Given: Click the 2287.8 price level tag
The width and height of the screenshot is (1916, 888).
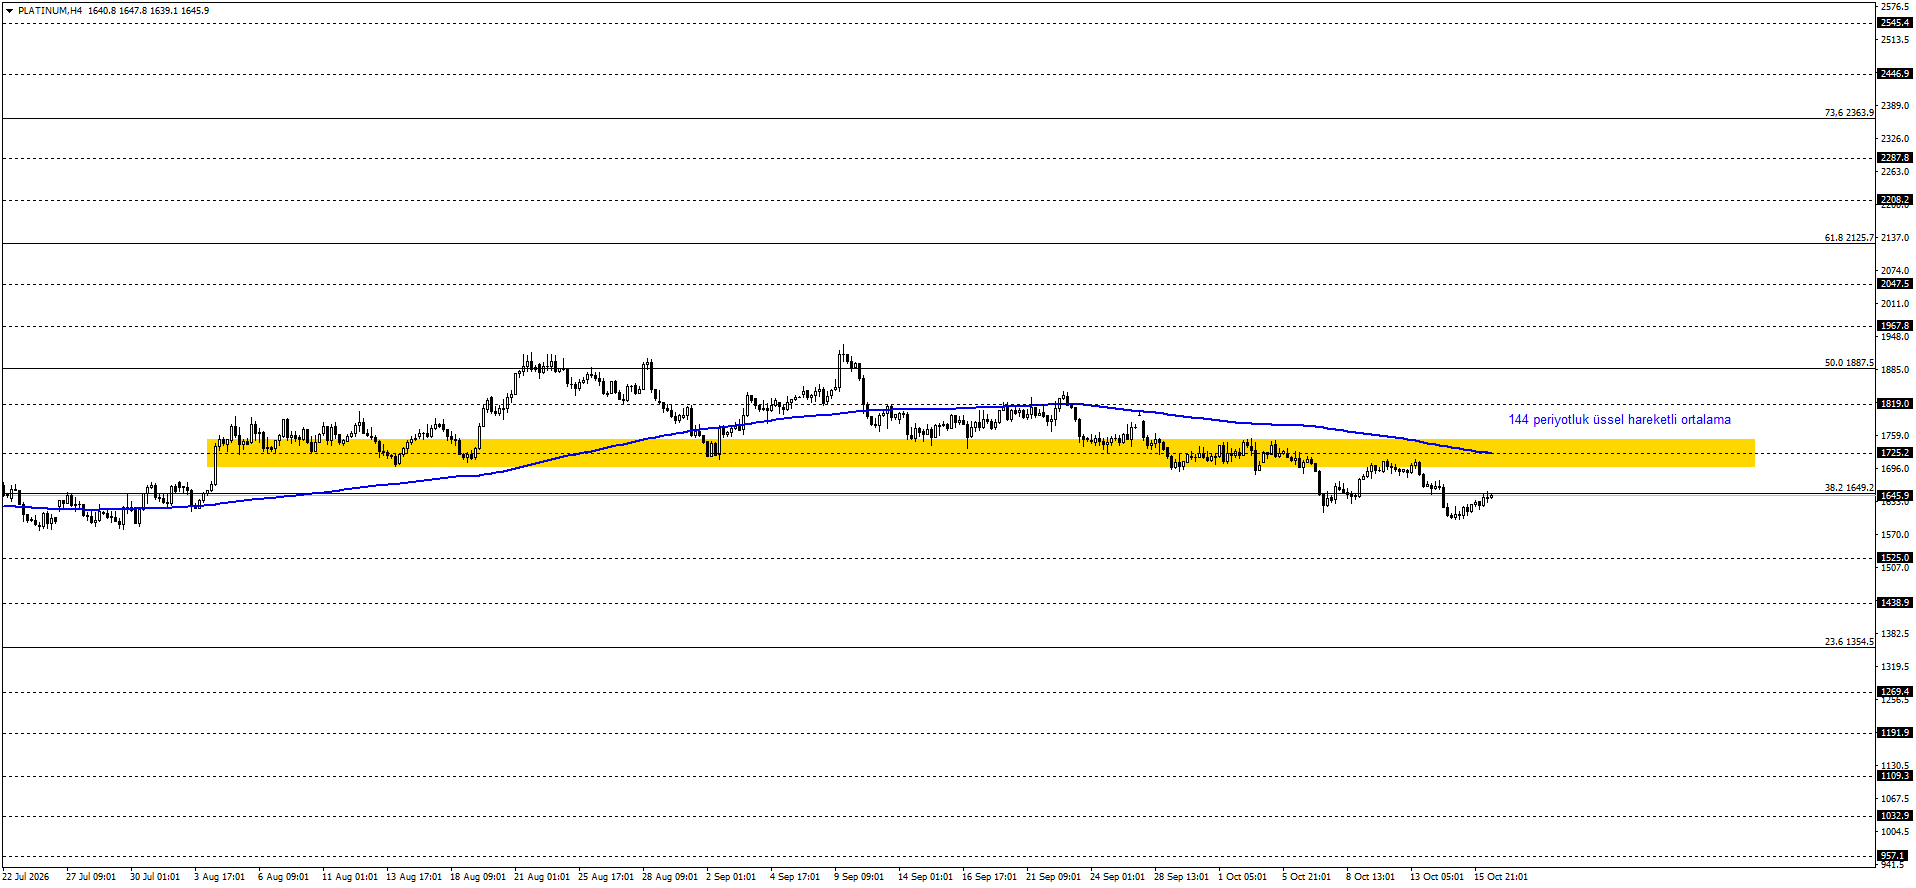Looking at the screenshot, I should (x=1895, y=158).
